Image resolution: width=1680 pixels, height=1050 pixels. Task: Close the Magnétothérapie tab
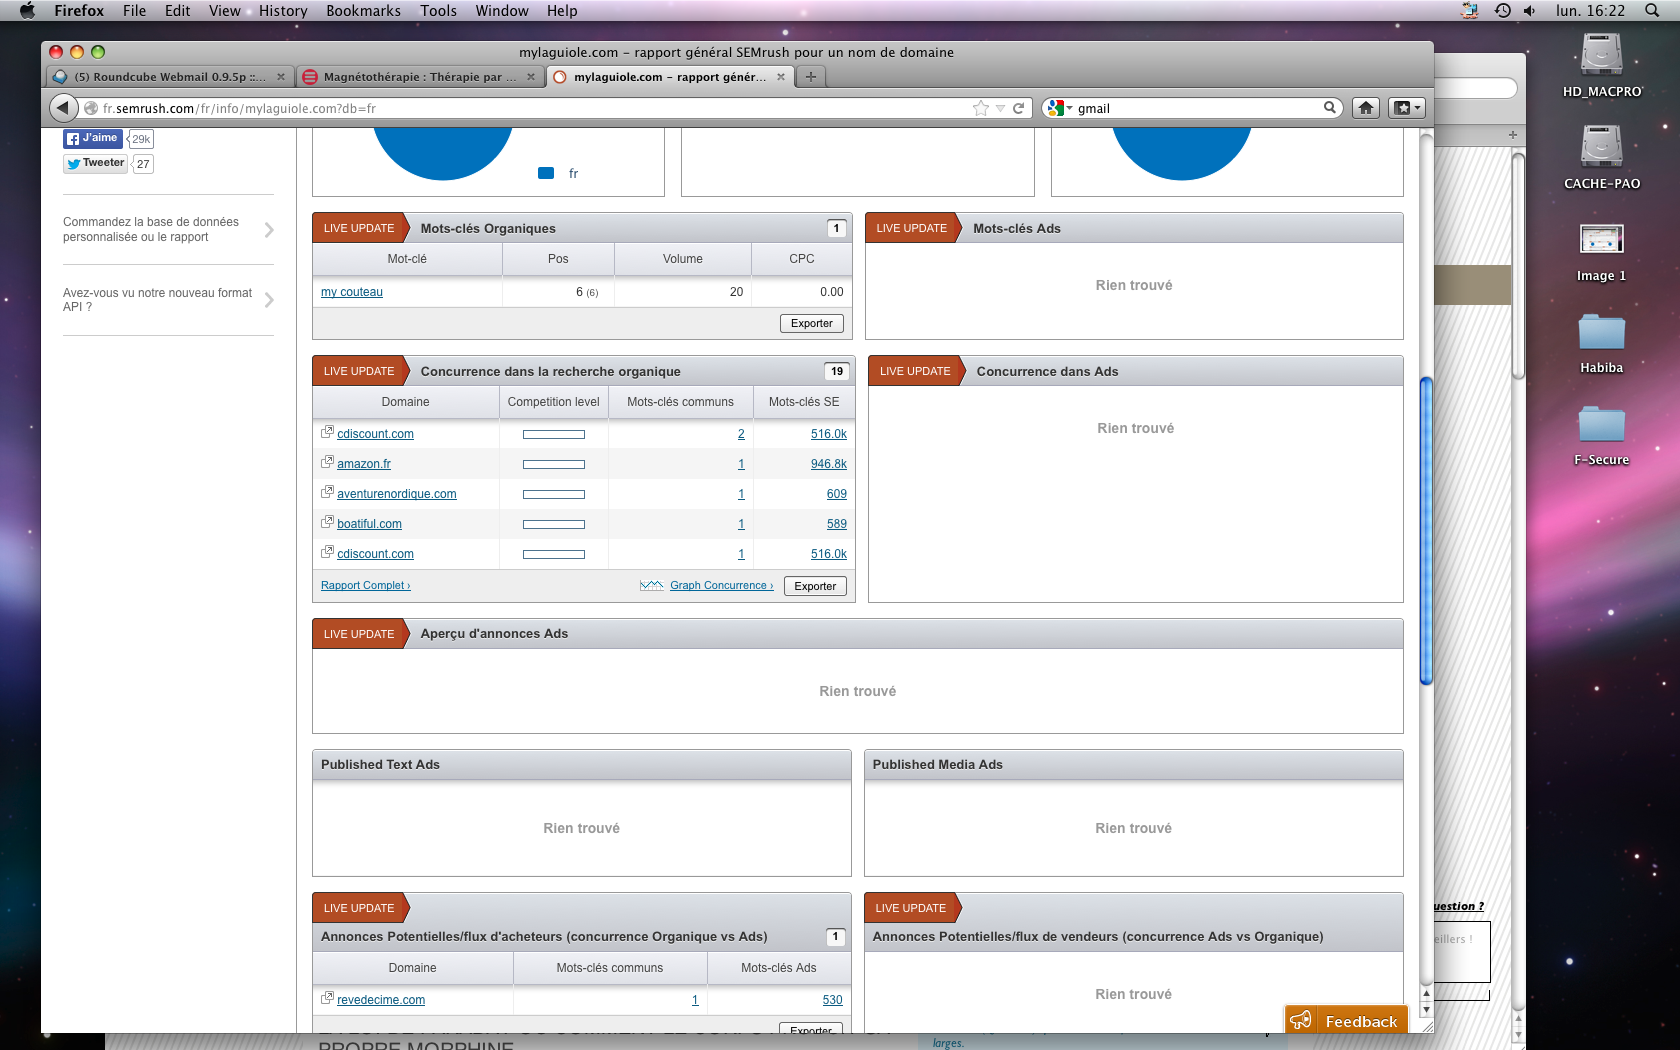531,76
